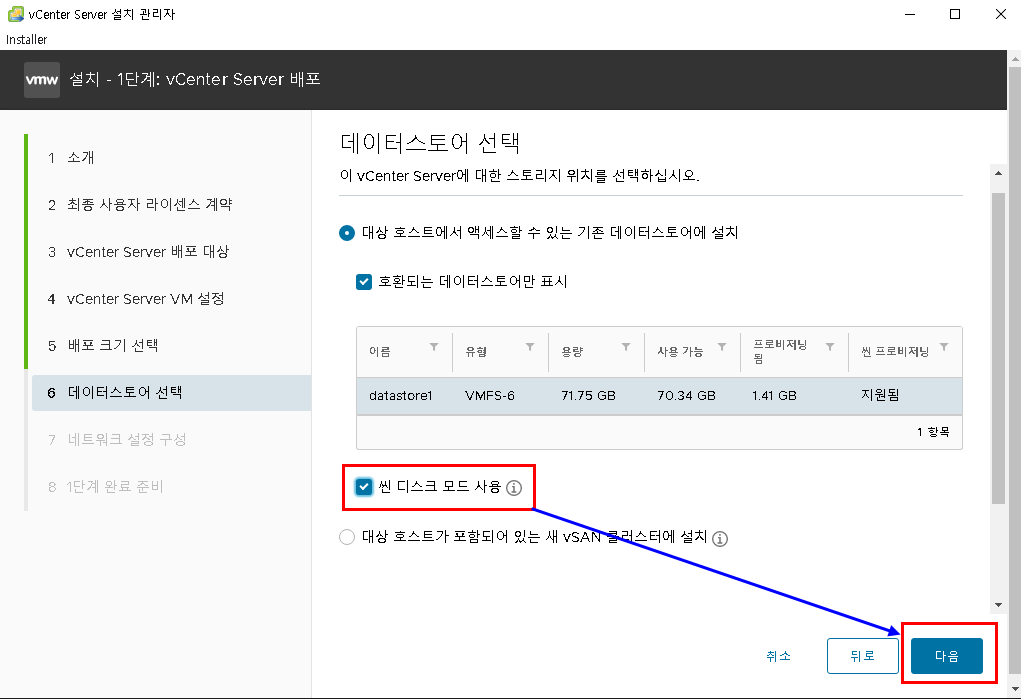Click the 씬 프로비저닝 column header
This screenshot has width=1021, height=699.
[895, 352]
